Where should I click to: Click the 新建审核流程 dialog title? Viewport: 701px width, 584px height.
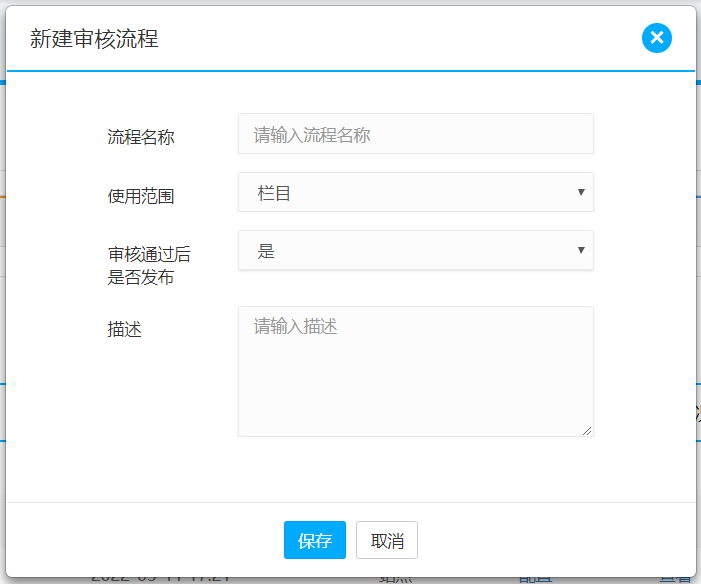tap(94, 39)
